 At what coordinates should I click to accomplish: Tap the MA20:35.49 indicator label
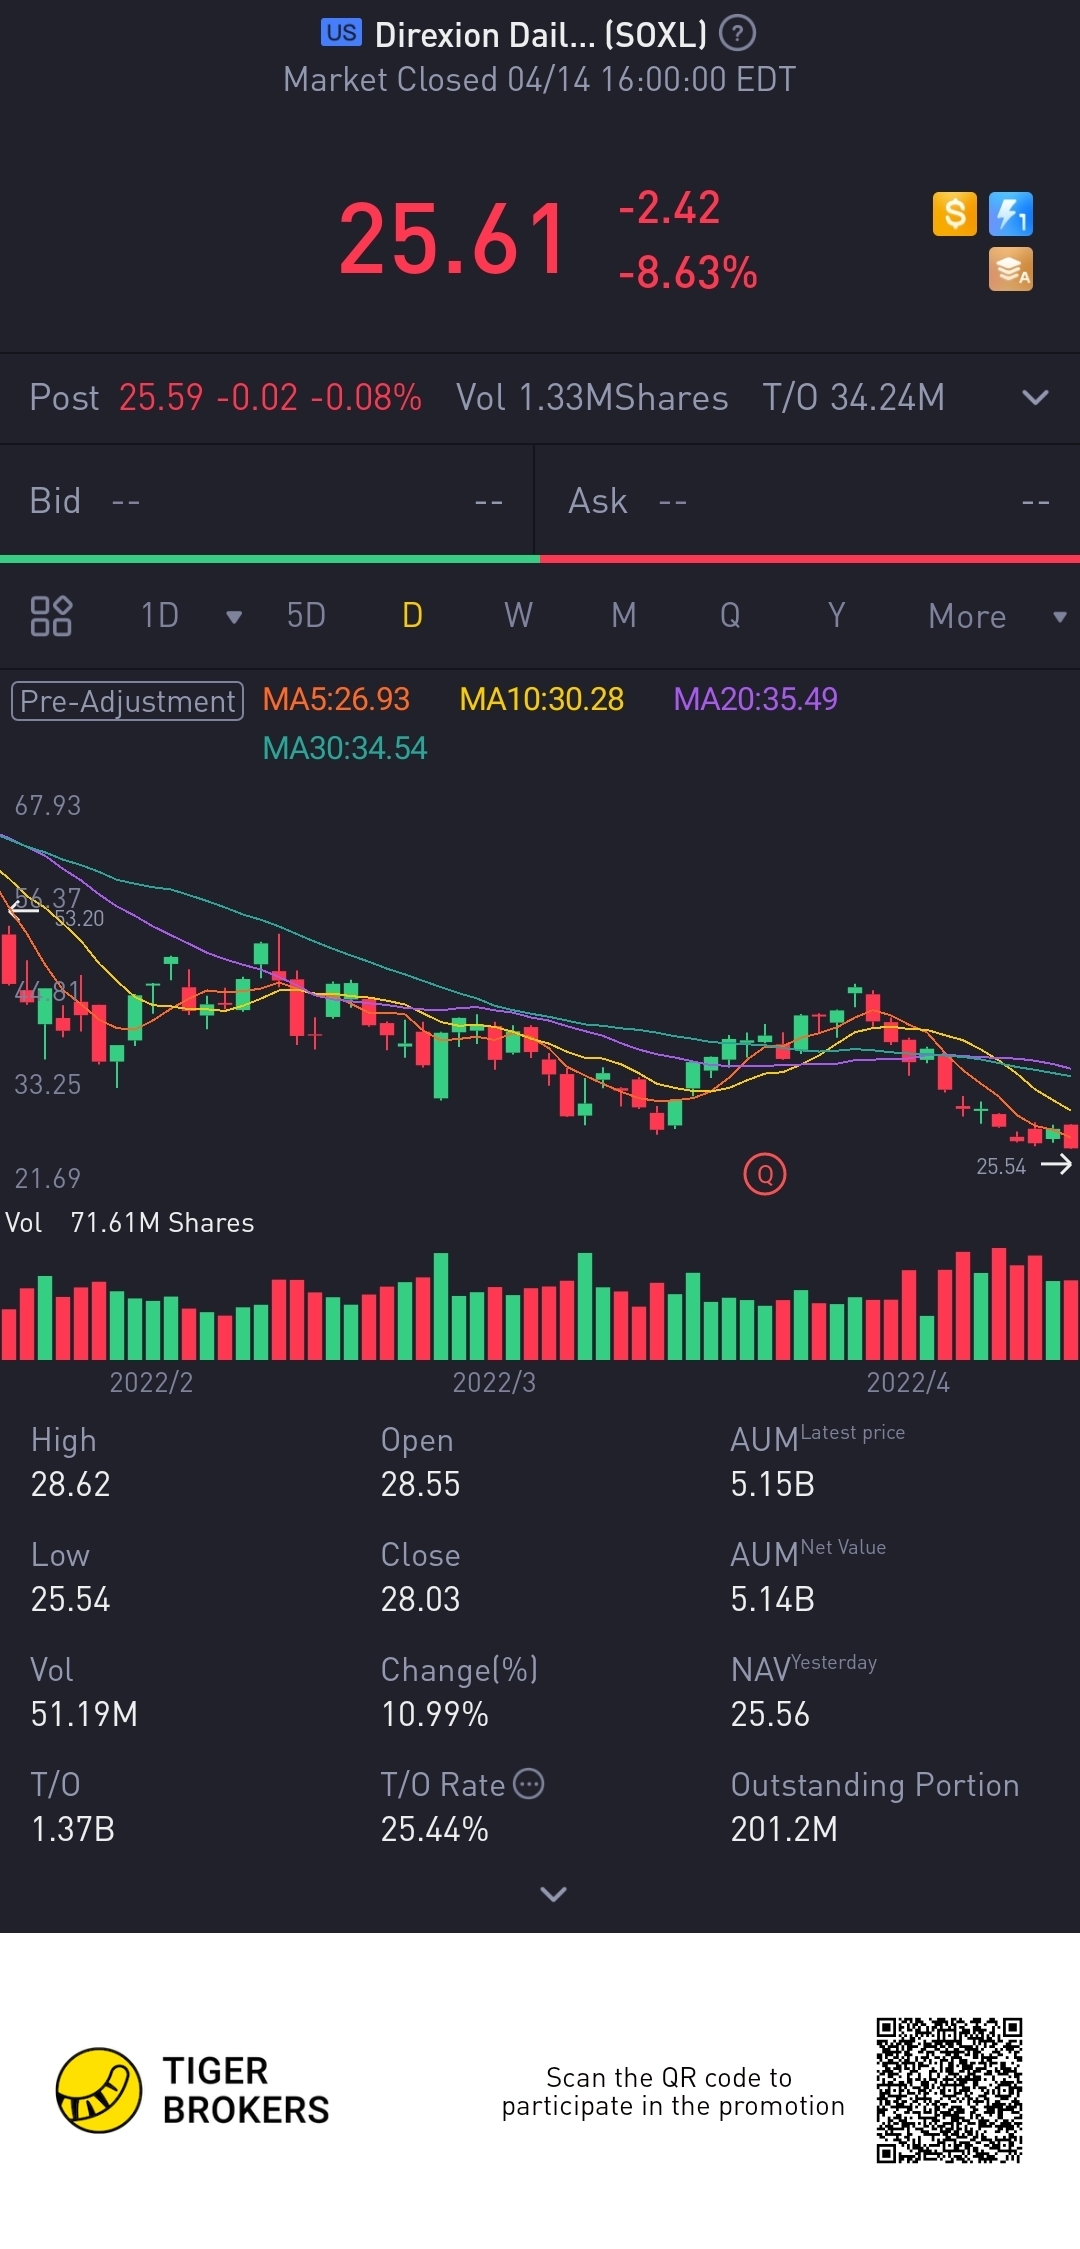pyautogui.click(x=755, y=699)
